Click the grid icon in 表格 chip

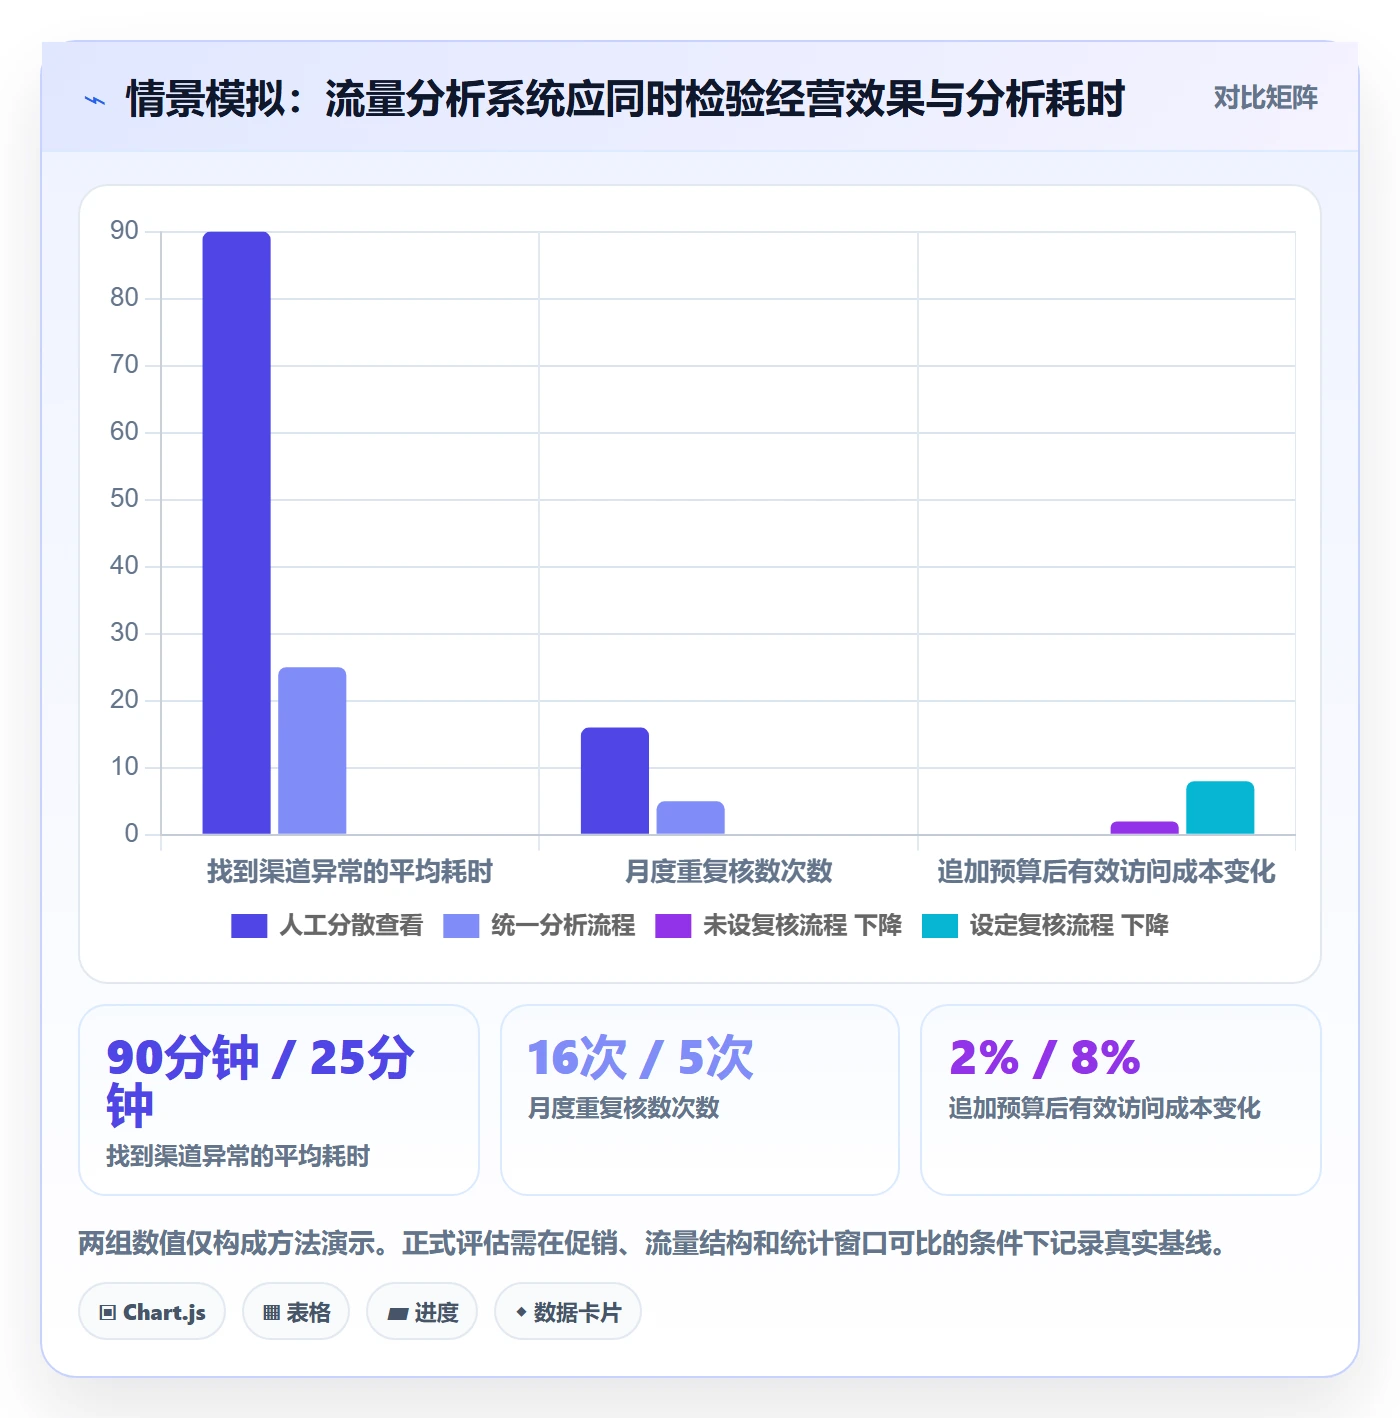coord(271,1313)
